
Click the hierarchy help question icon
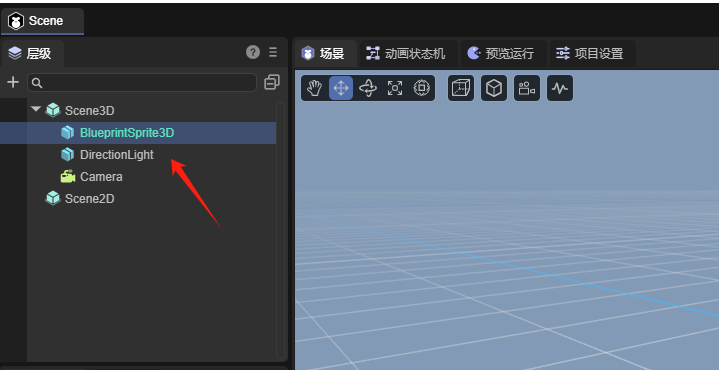click(x=253, y=52)
